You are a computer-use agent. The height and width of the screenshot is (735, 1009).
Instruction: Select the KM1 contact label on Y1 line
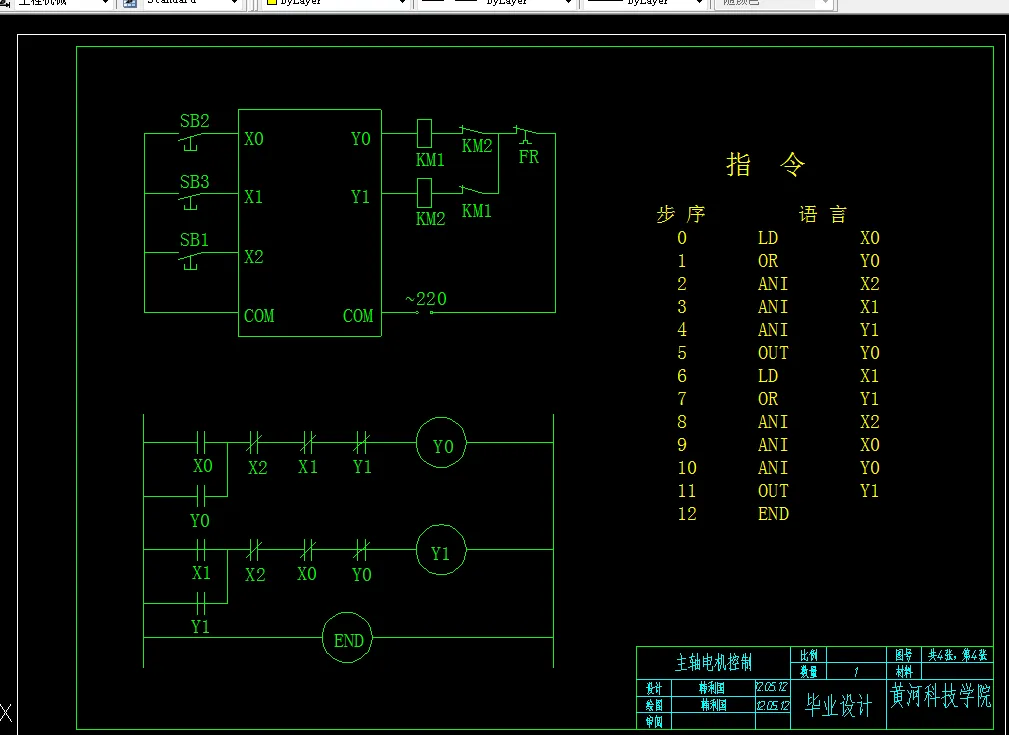pyautogui.click(x=476, y=210)
